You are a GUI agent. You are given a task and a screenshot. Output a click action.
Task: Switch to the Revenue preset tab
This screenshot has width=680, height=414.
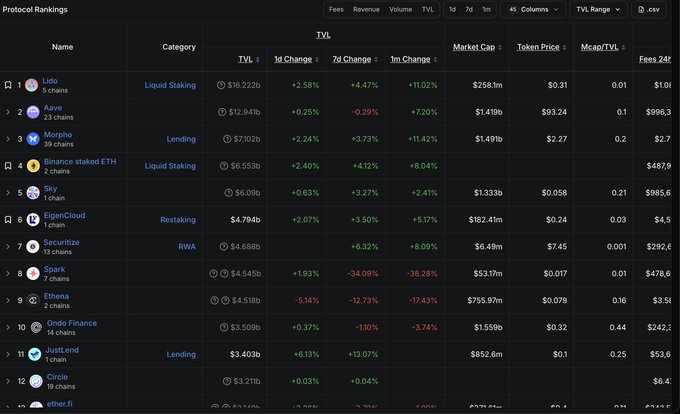tap(366, 10)
